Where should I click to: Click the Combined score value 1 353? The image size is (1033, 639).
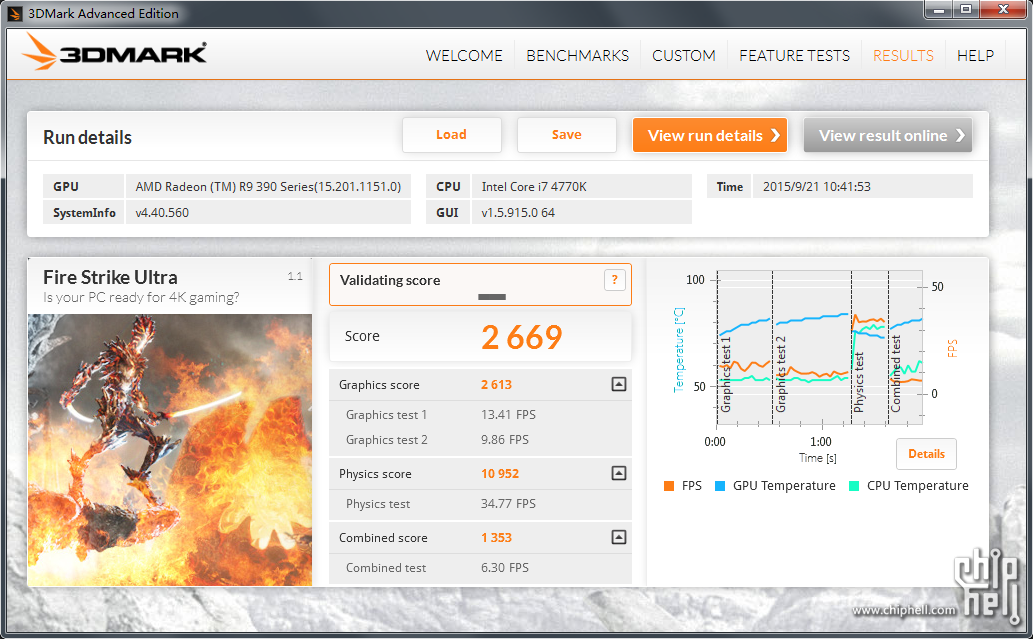pyautogui.click(x=496, y=538)
